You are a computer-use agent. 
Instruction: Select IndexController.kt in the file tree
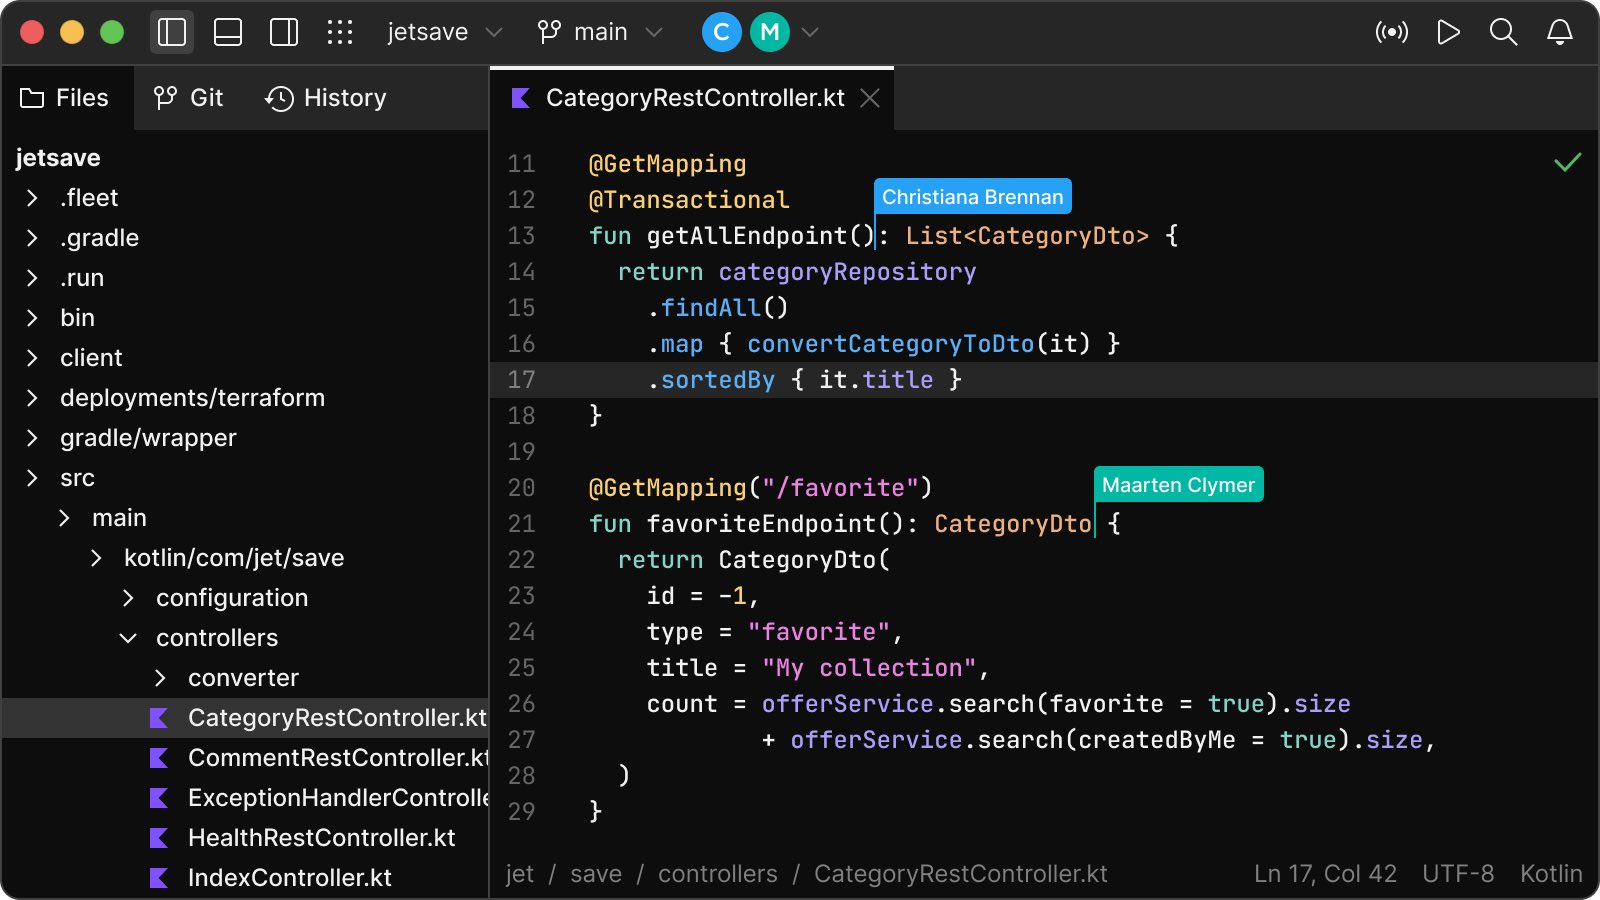pyautogui.click(x=288, y=877)
